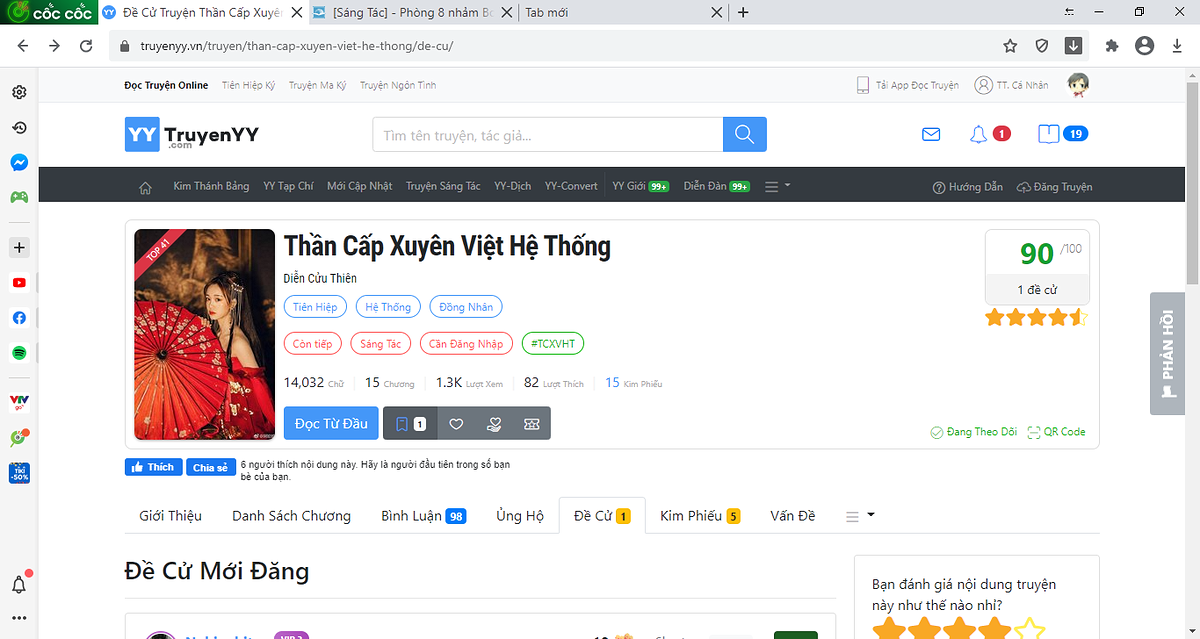
Task: Toggle the Đang Theo Dõi follow status
Action: coord(973,432)
